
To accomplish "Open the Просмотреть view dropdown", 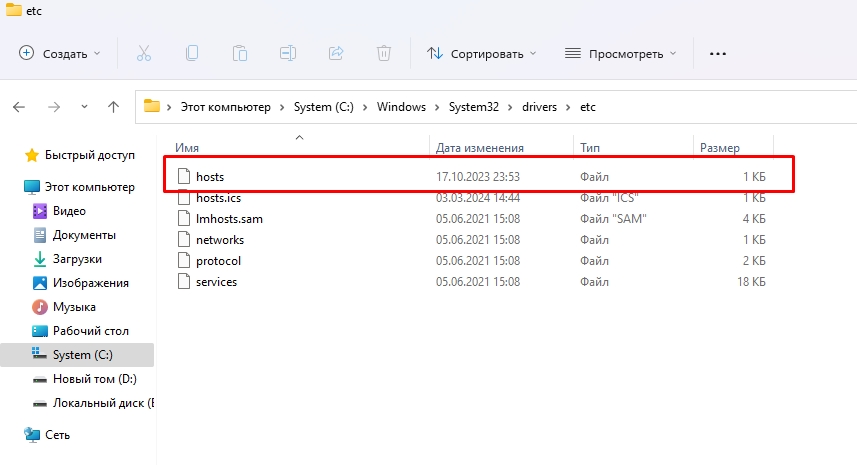I will click(620, 53).
